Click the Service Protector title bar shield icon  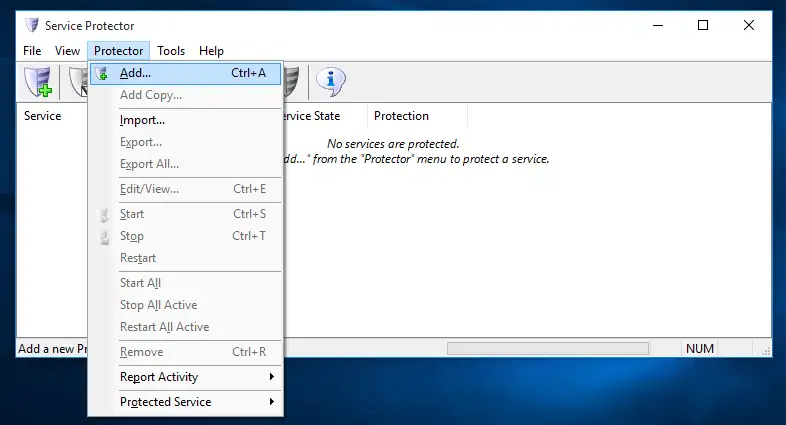32,25
